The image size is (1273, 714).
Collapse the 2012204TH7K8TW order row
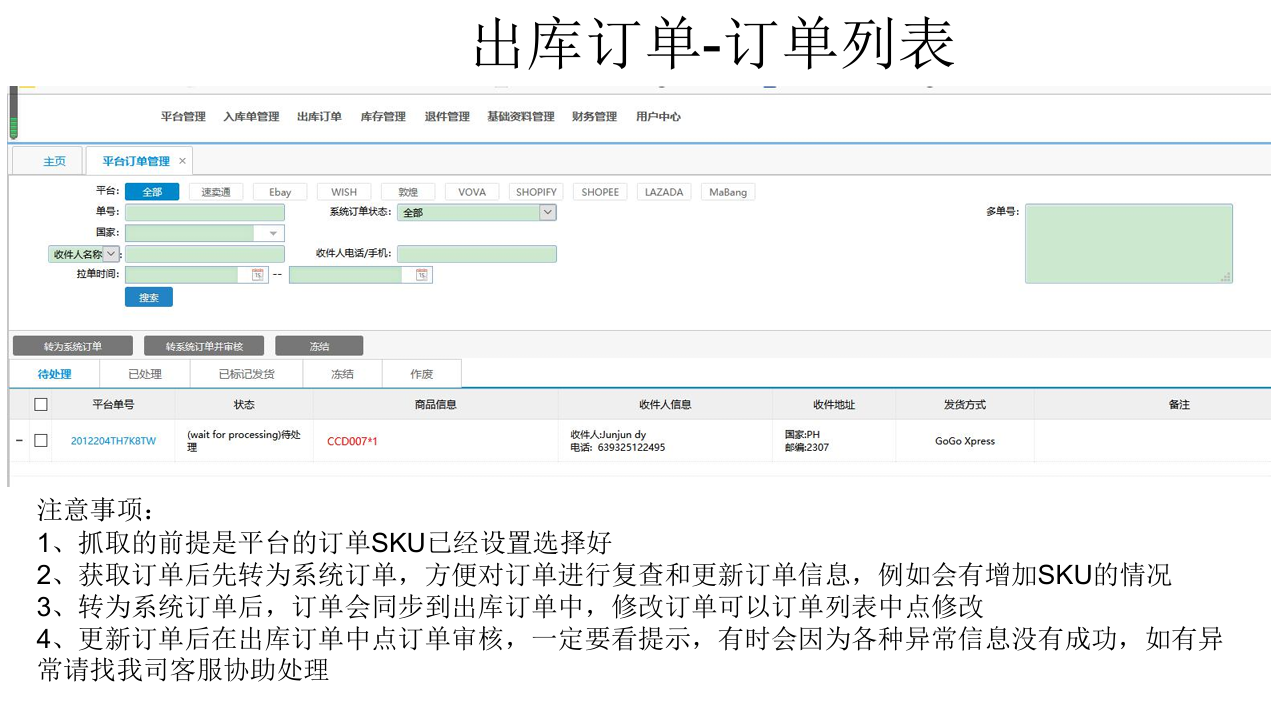point(19,440)
